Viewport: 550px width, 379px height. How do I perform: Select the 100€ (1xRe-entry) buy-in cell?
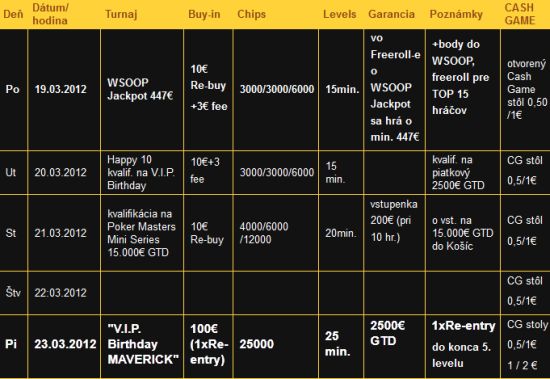click(208, 346)
